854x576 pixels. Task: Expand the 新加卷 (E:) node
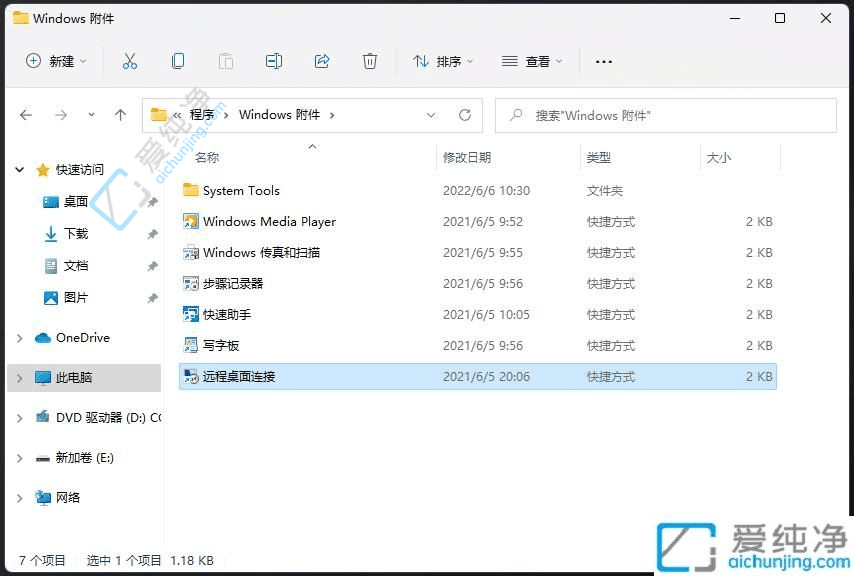tap(20, 458)
